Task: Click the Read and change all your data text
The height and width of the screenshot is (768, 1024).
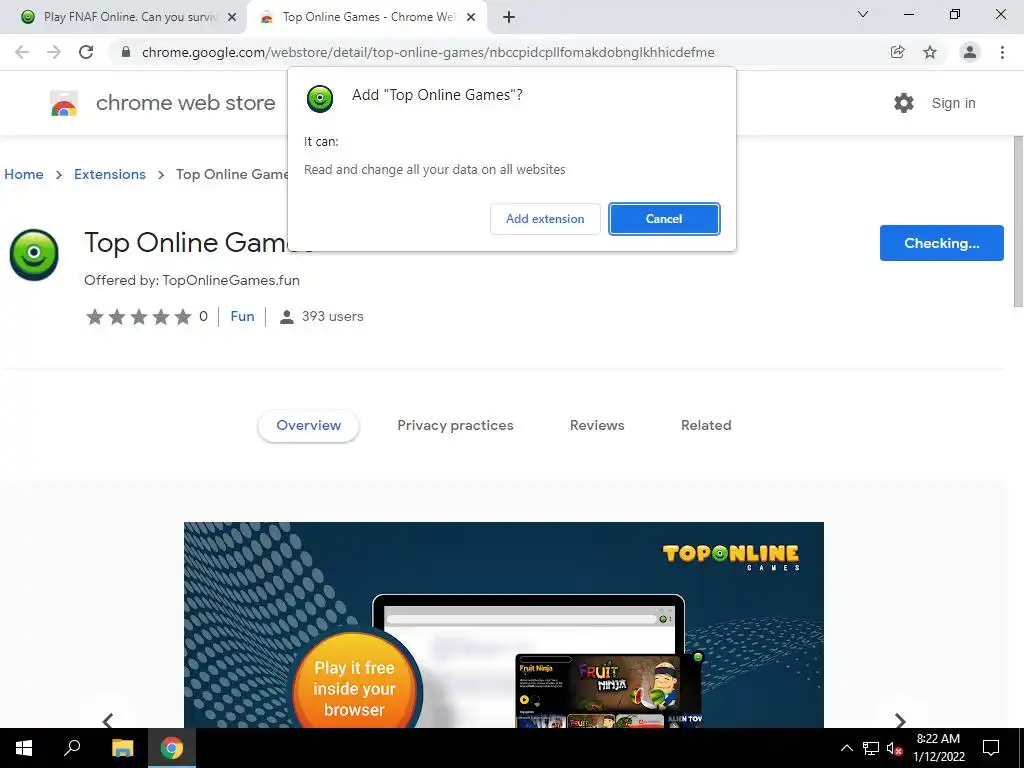Action: (x=434, y=170)
